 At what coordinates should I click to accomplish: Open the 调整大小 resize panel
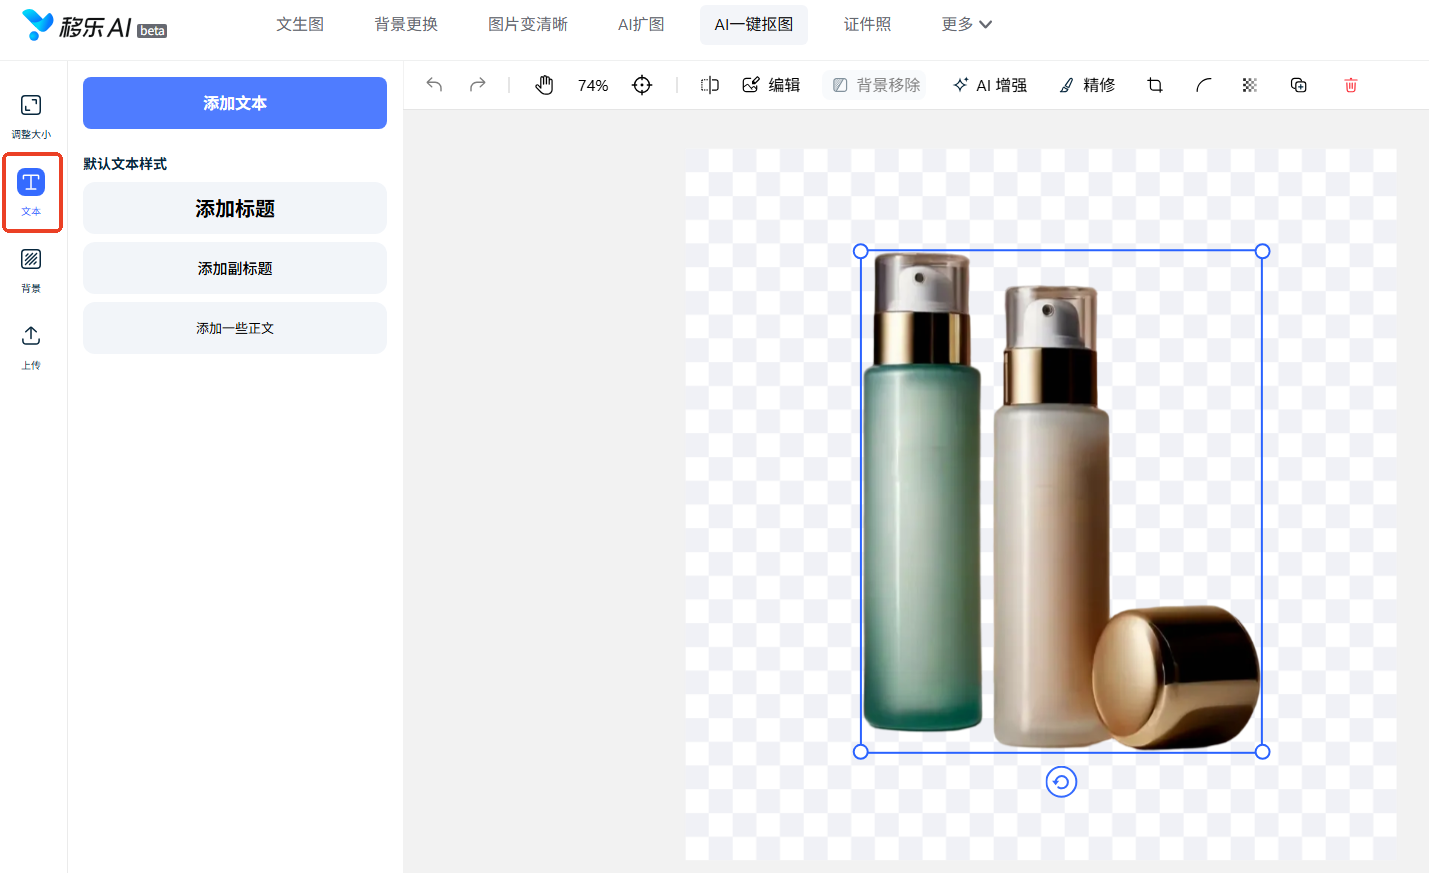[x=31, y=115]
